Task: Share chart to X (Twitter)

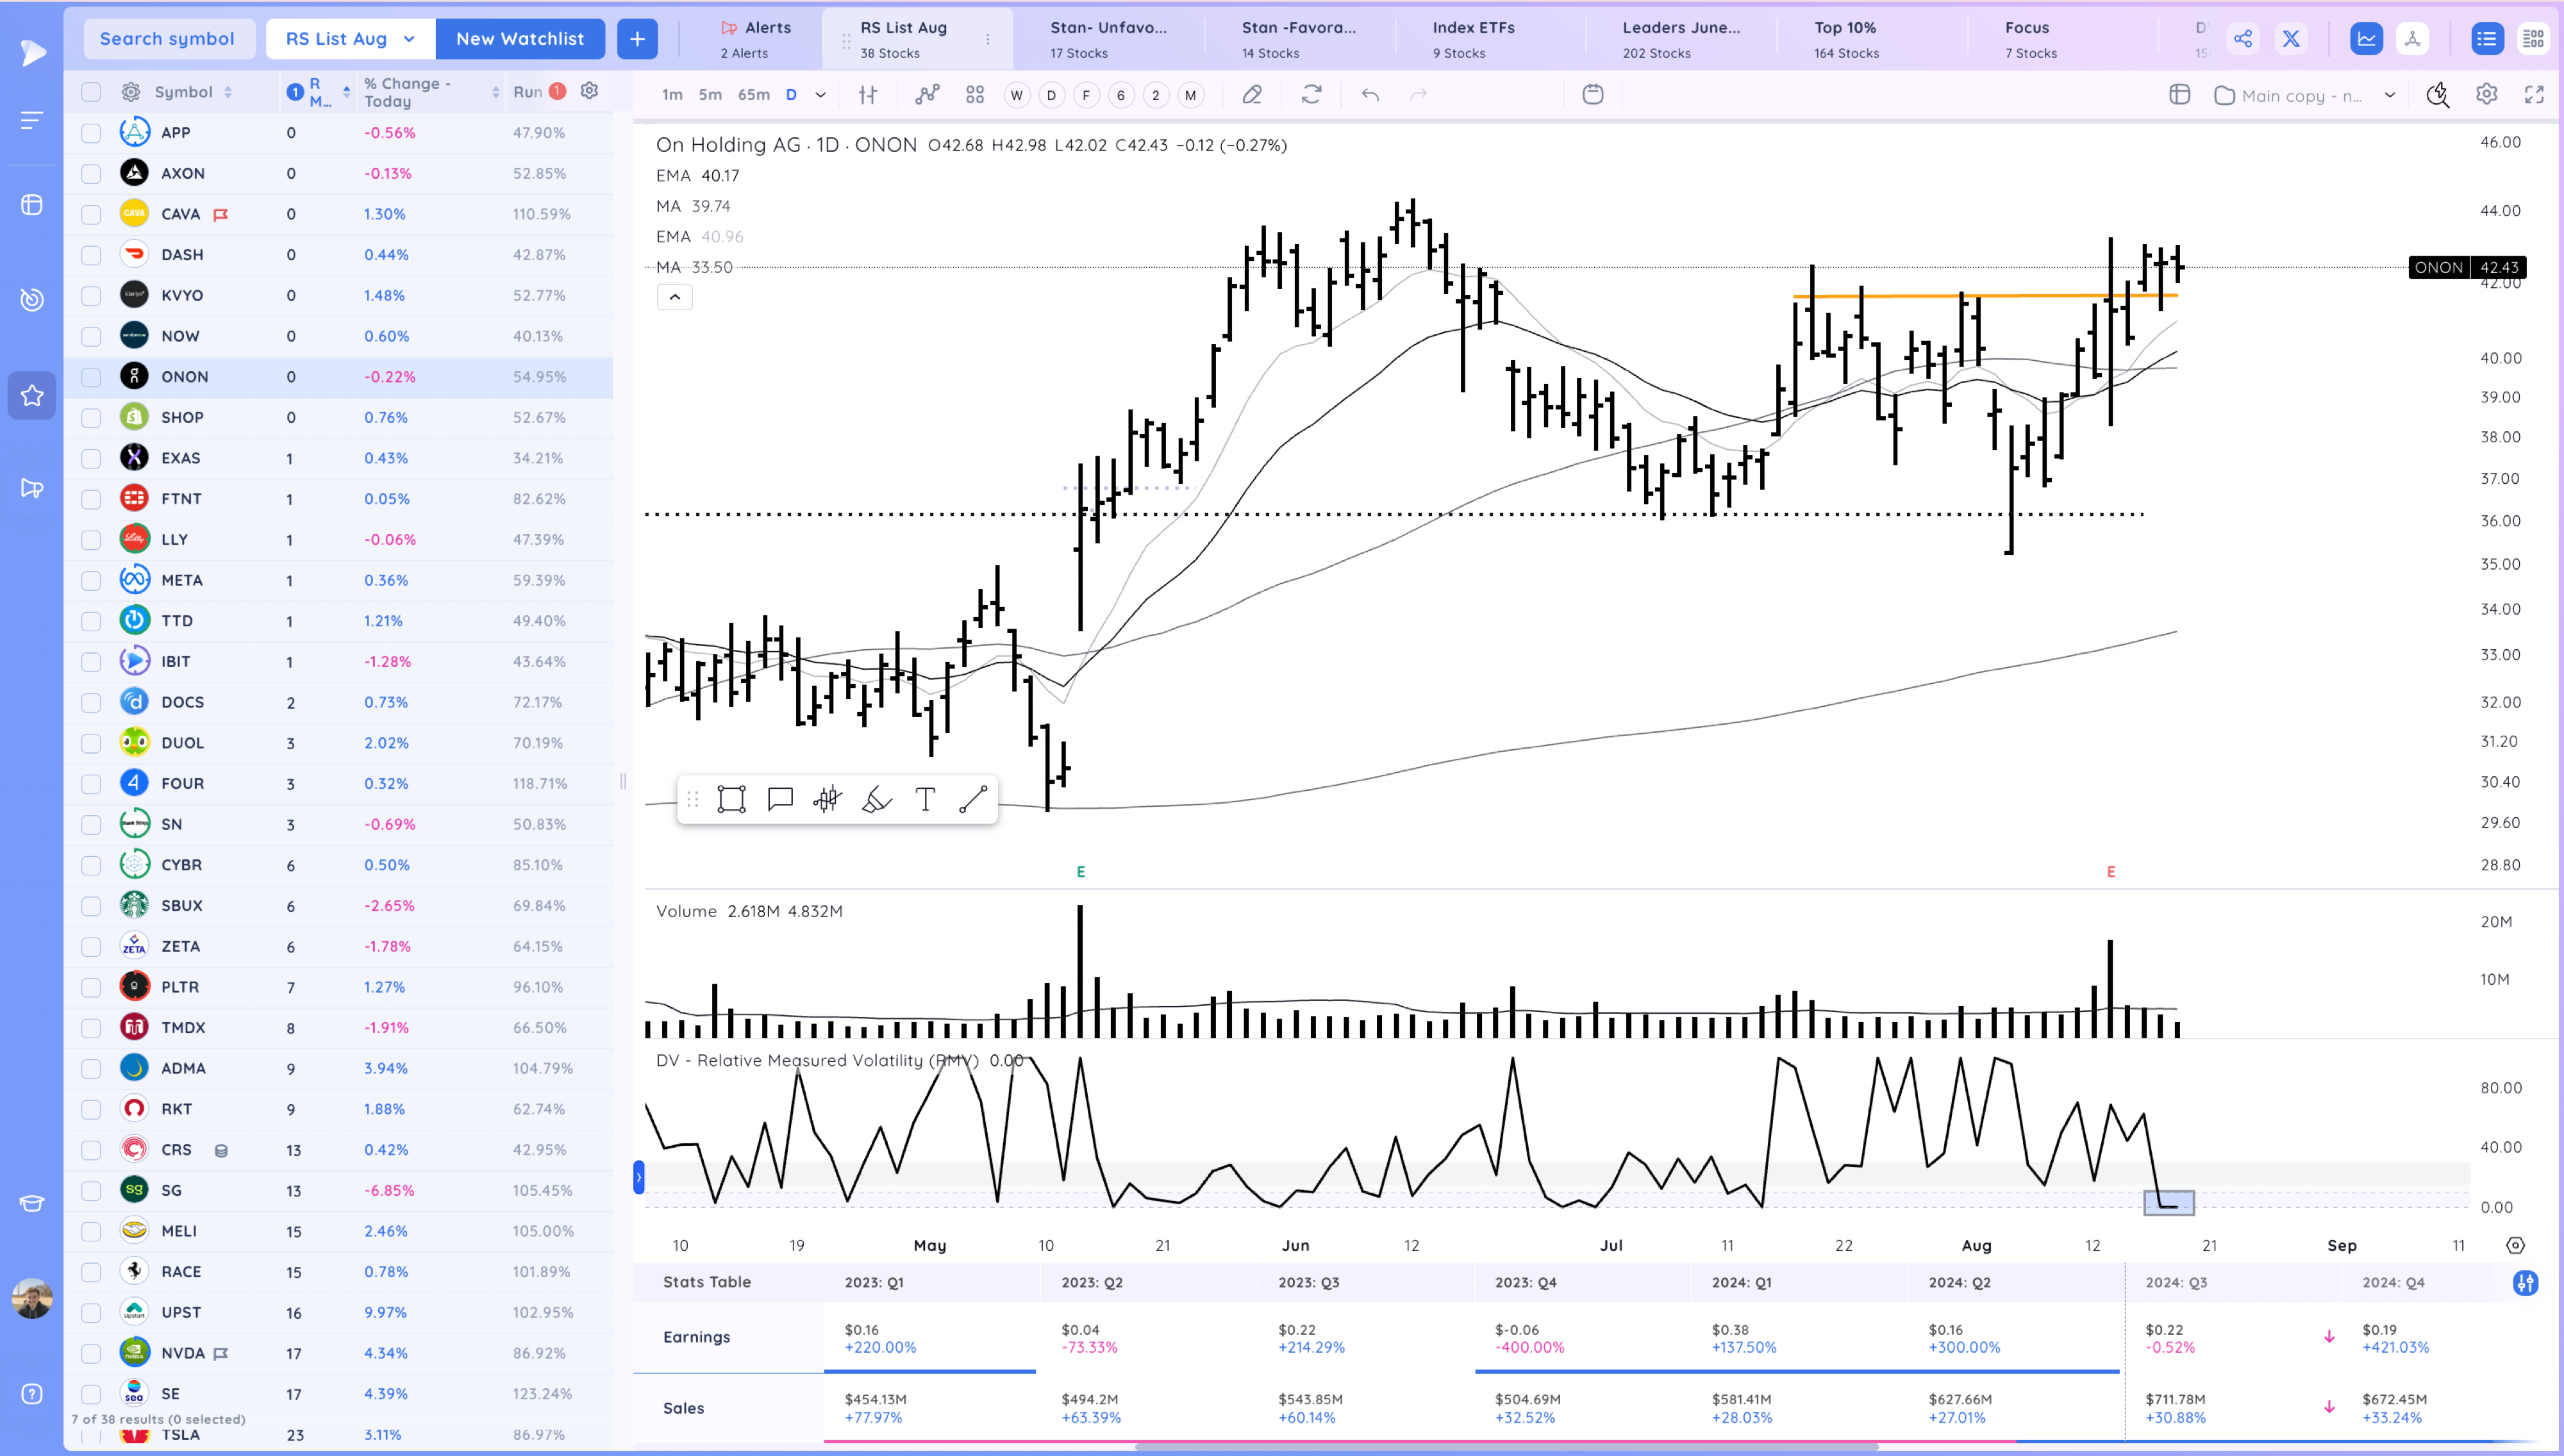Action: coord(2291,38)
